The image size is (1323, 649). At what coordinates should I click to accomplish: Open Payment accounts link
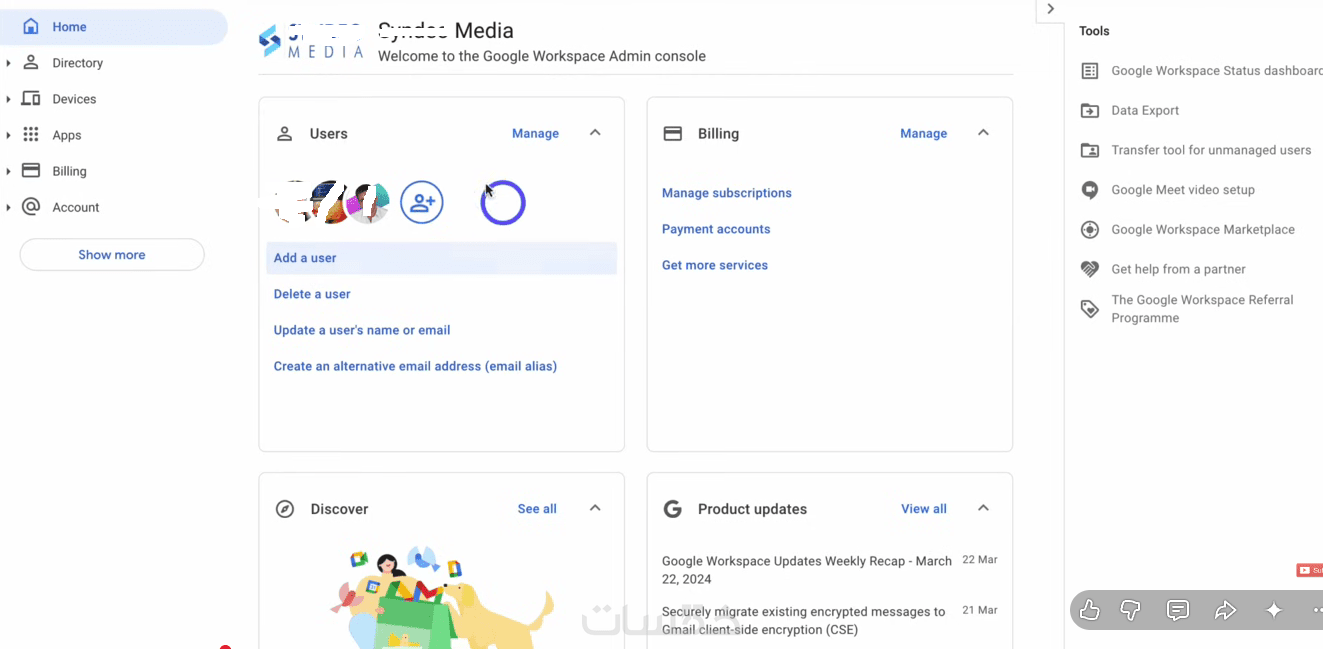click(x=716, y=229)
